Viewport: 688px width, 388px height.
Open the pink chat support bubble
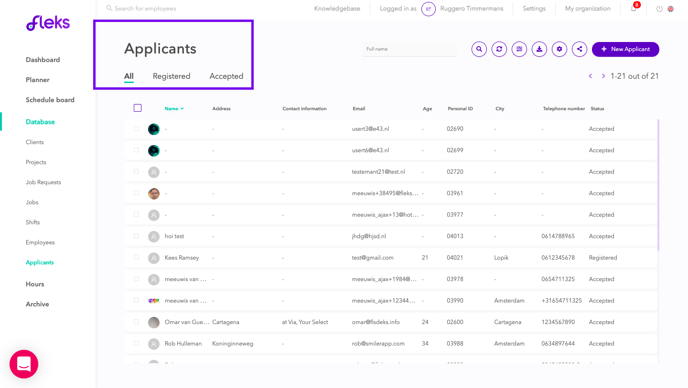[24, 364]
